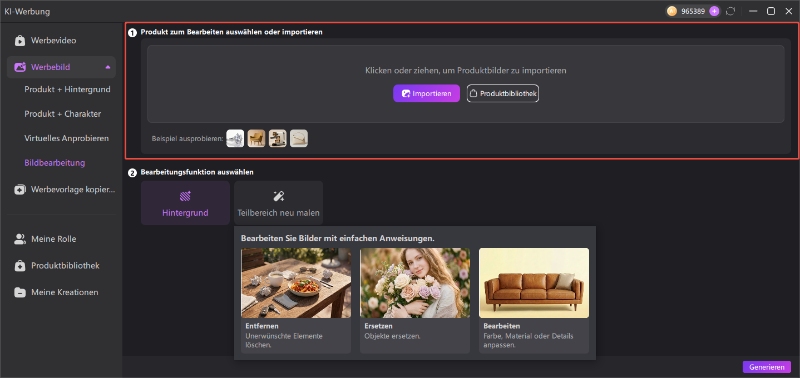800x378 pixels.
Task: Click the Importieren button
Action: tap(426, 93)
